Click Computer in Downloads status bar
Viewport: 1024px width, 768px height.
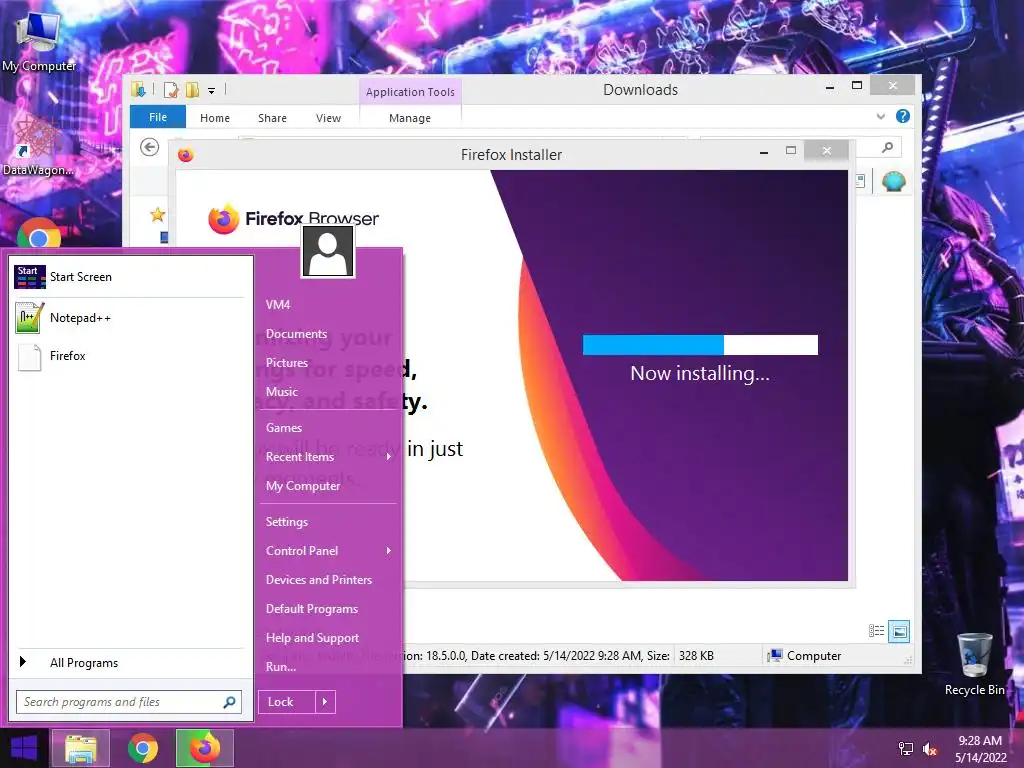[805, 656]
